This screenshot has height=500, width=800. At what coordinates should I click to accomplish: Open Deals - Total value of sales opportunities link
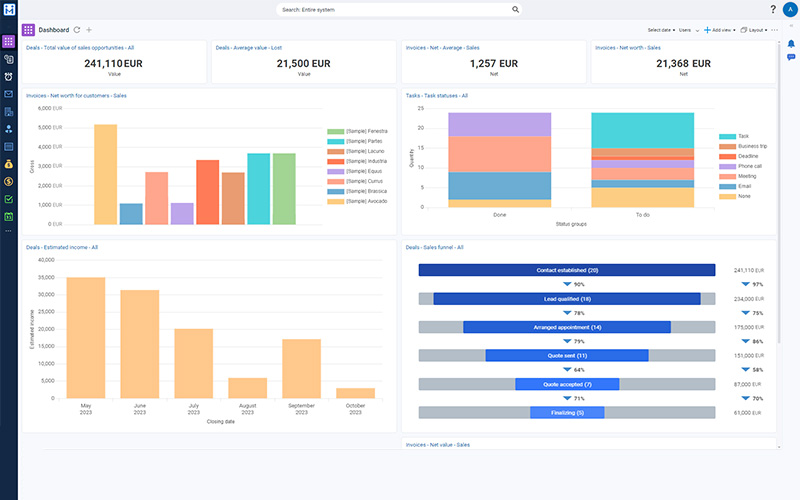pos(80,48)
